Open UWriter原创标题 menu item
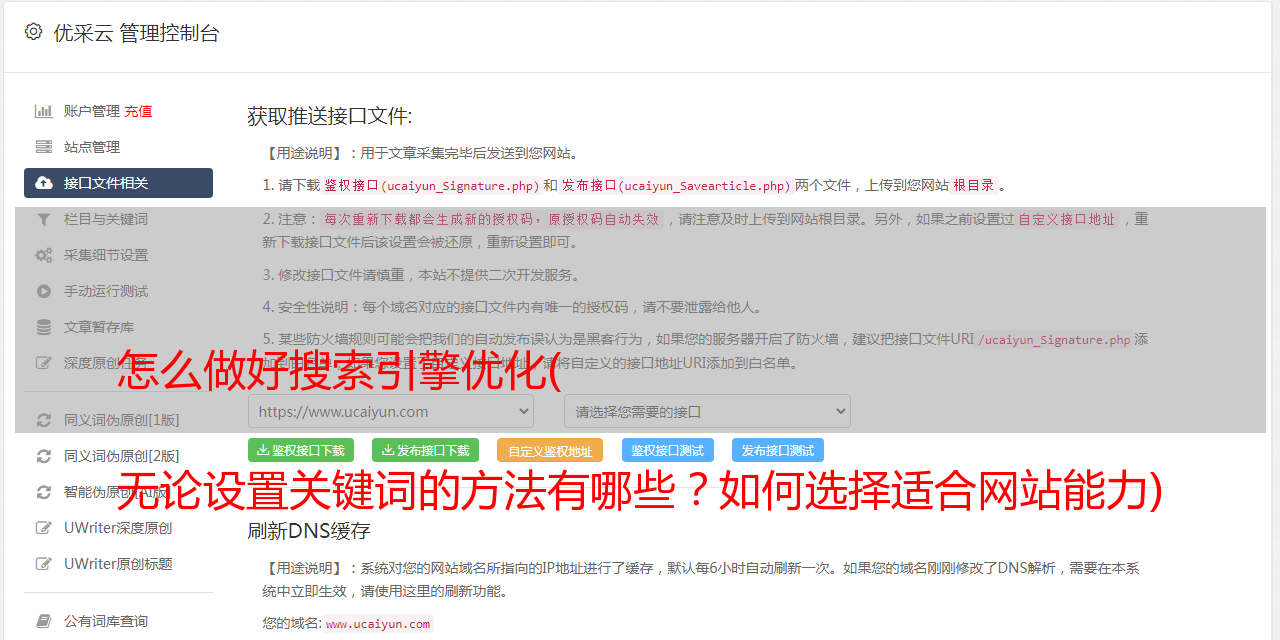Screen dimensions: 1280x640 tap(118, 564)
